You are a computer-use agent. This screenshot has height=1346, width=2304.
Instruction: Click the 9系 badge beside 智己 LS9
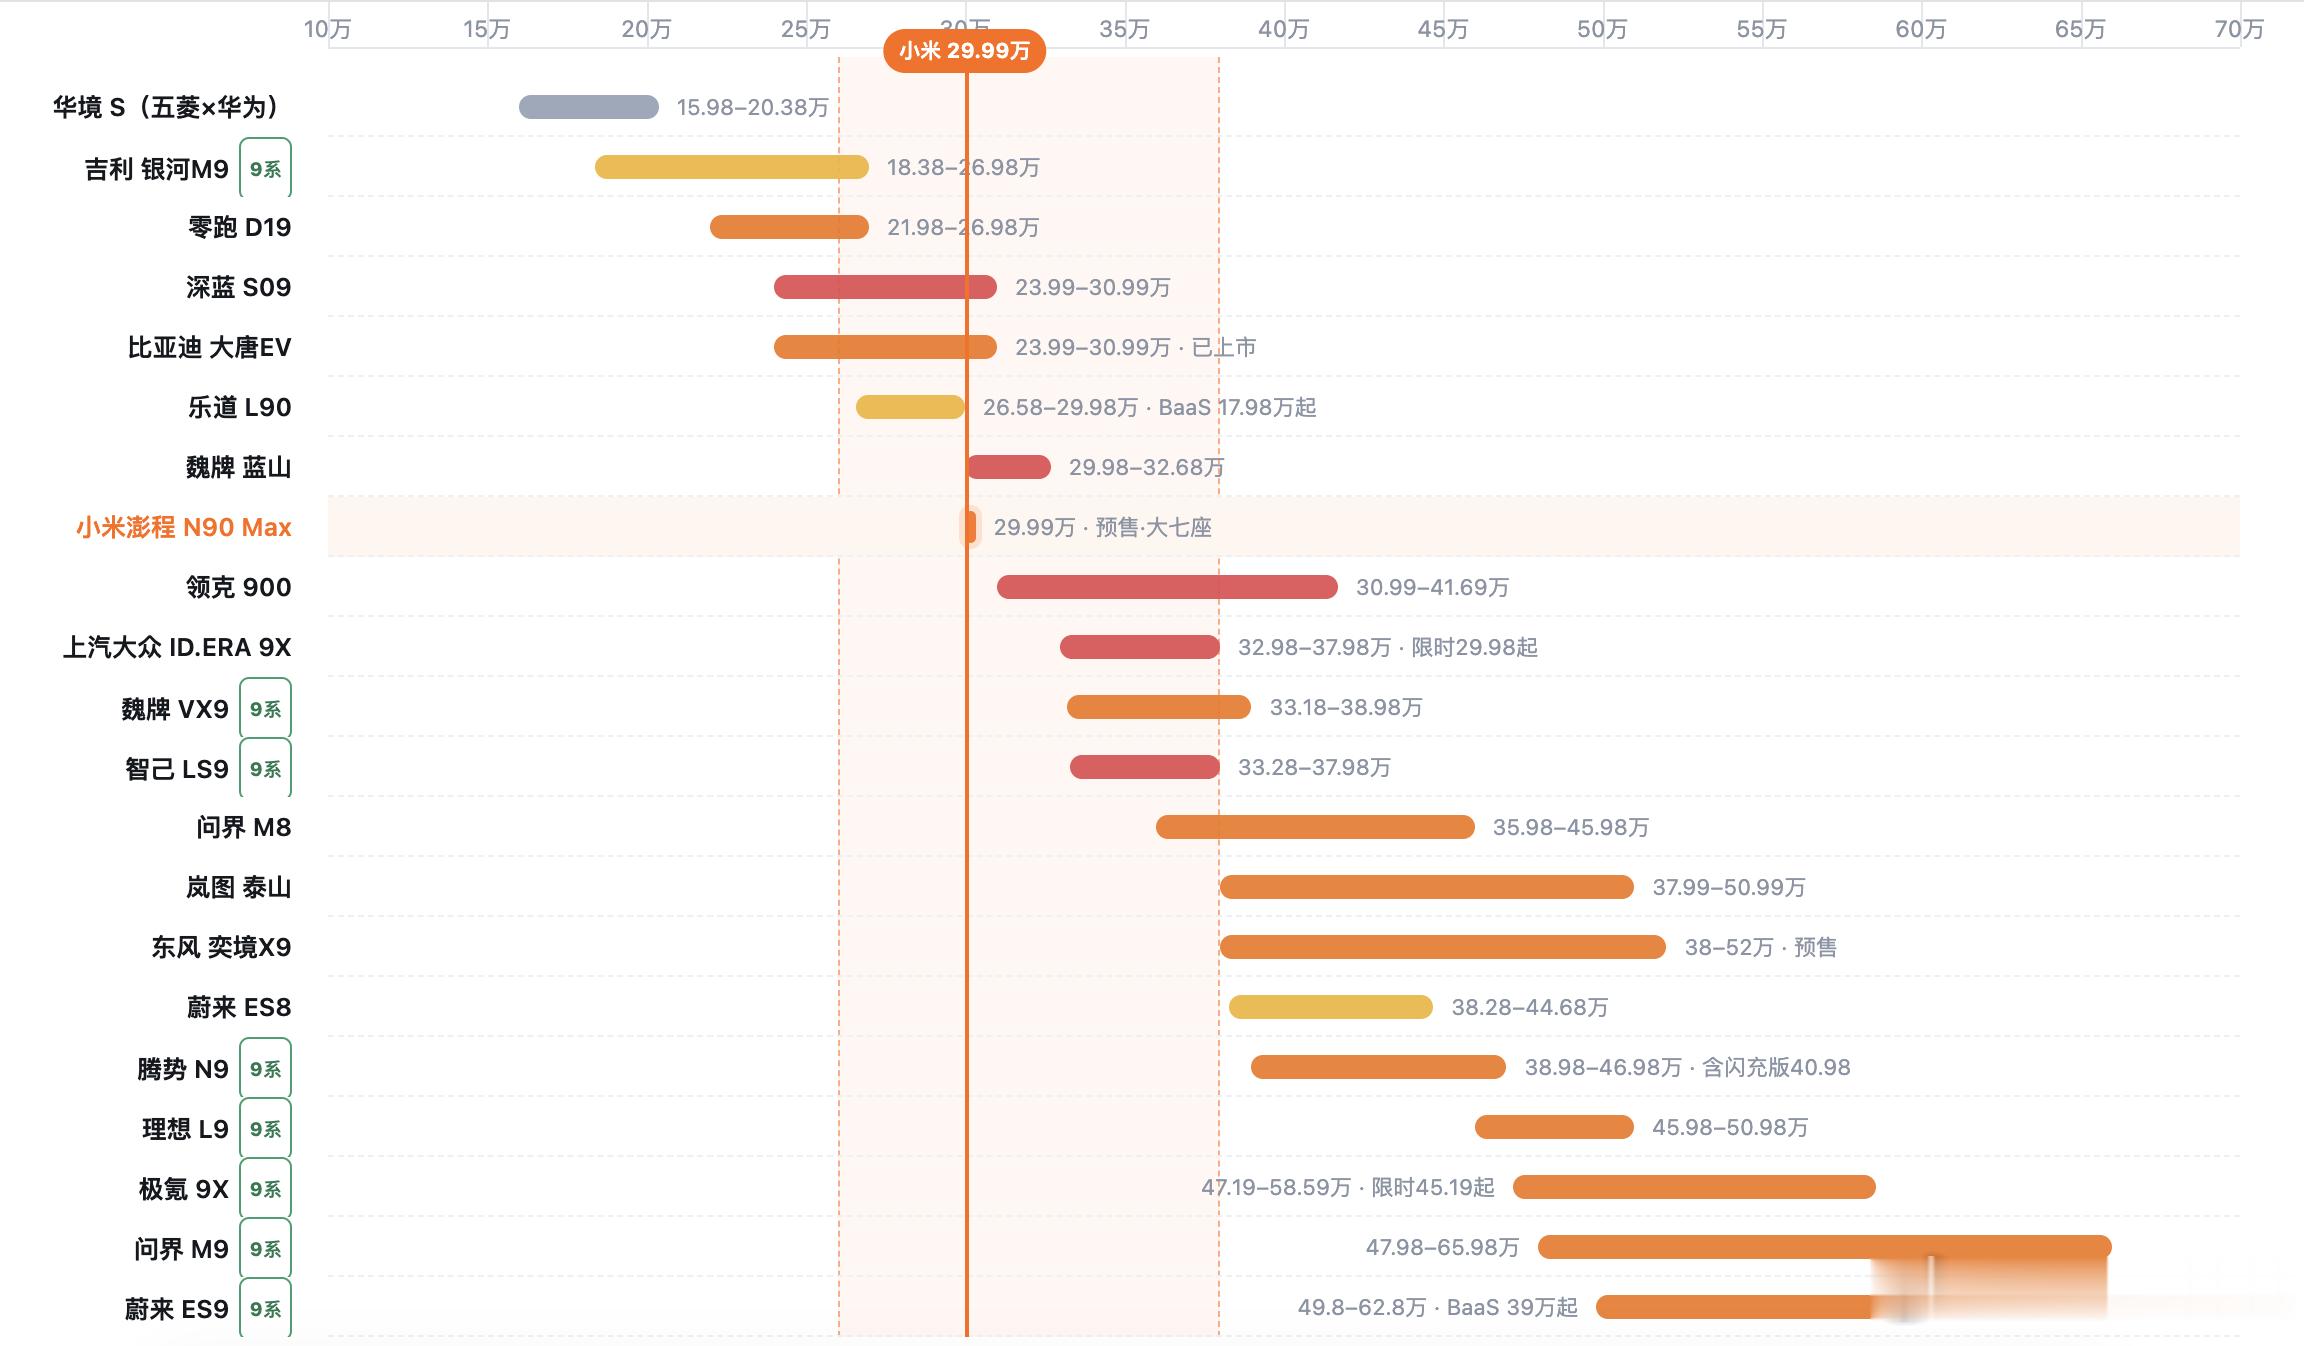pyautogui.click(x=265, y=769)
